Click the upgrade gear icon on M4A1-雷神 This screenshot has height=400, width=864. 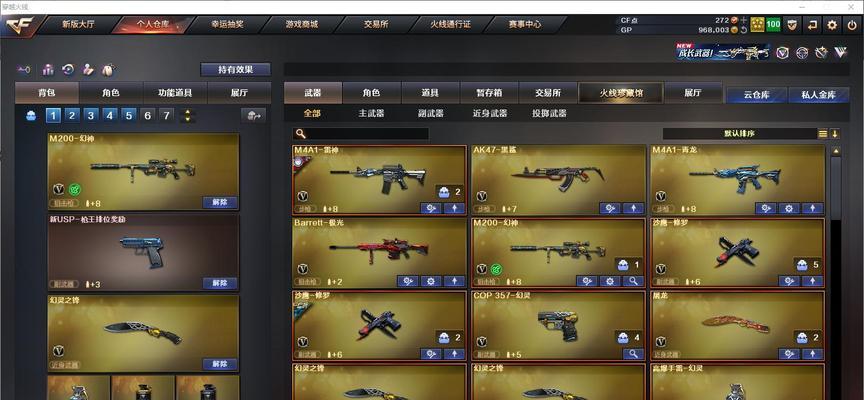click(x=430, y=208)
